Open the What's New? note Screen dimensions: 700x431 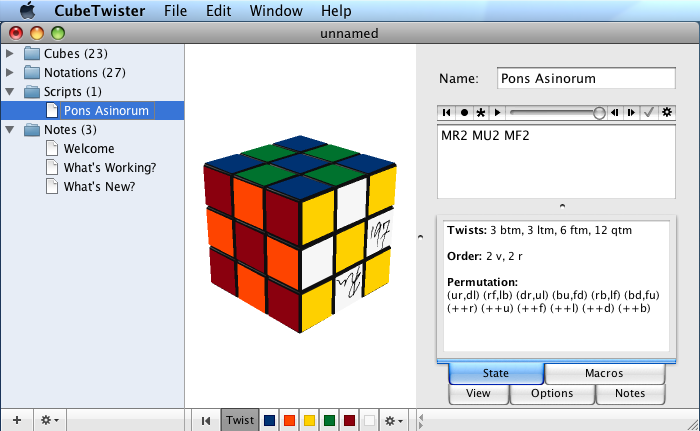[99, 186]
